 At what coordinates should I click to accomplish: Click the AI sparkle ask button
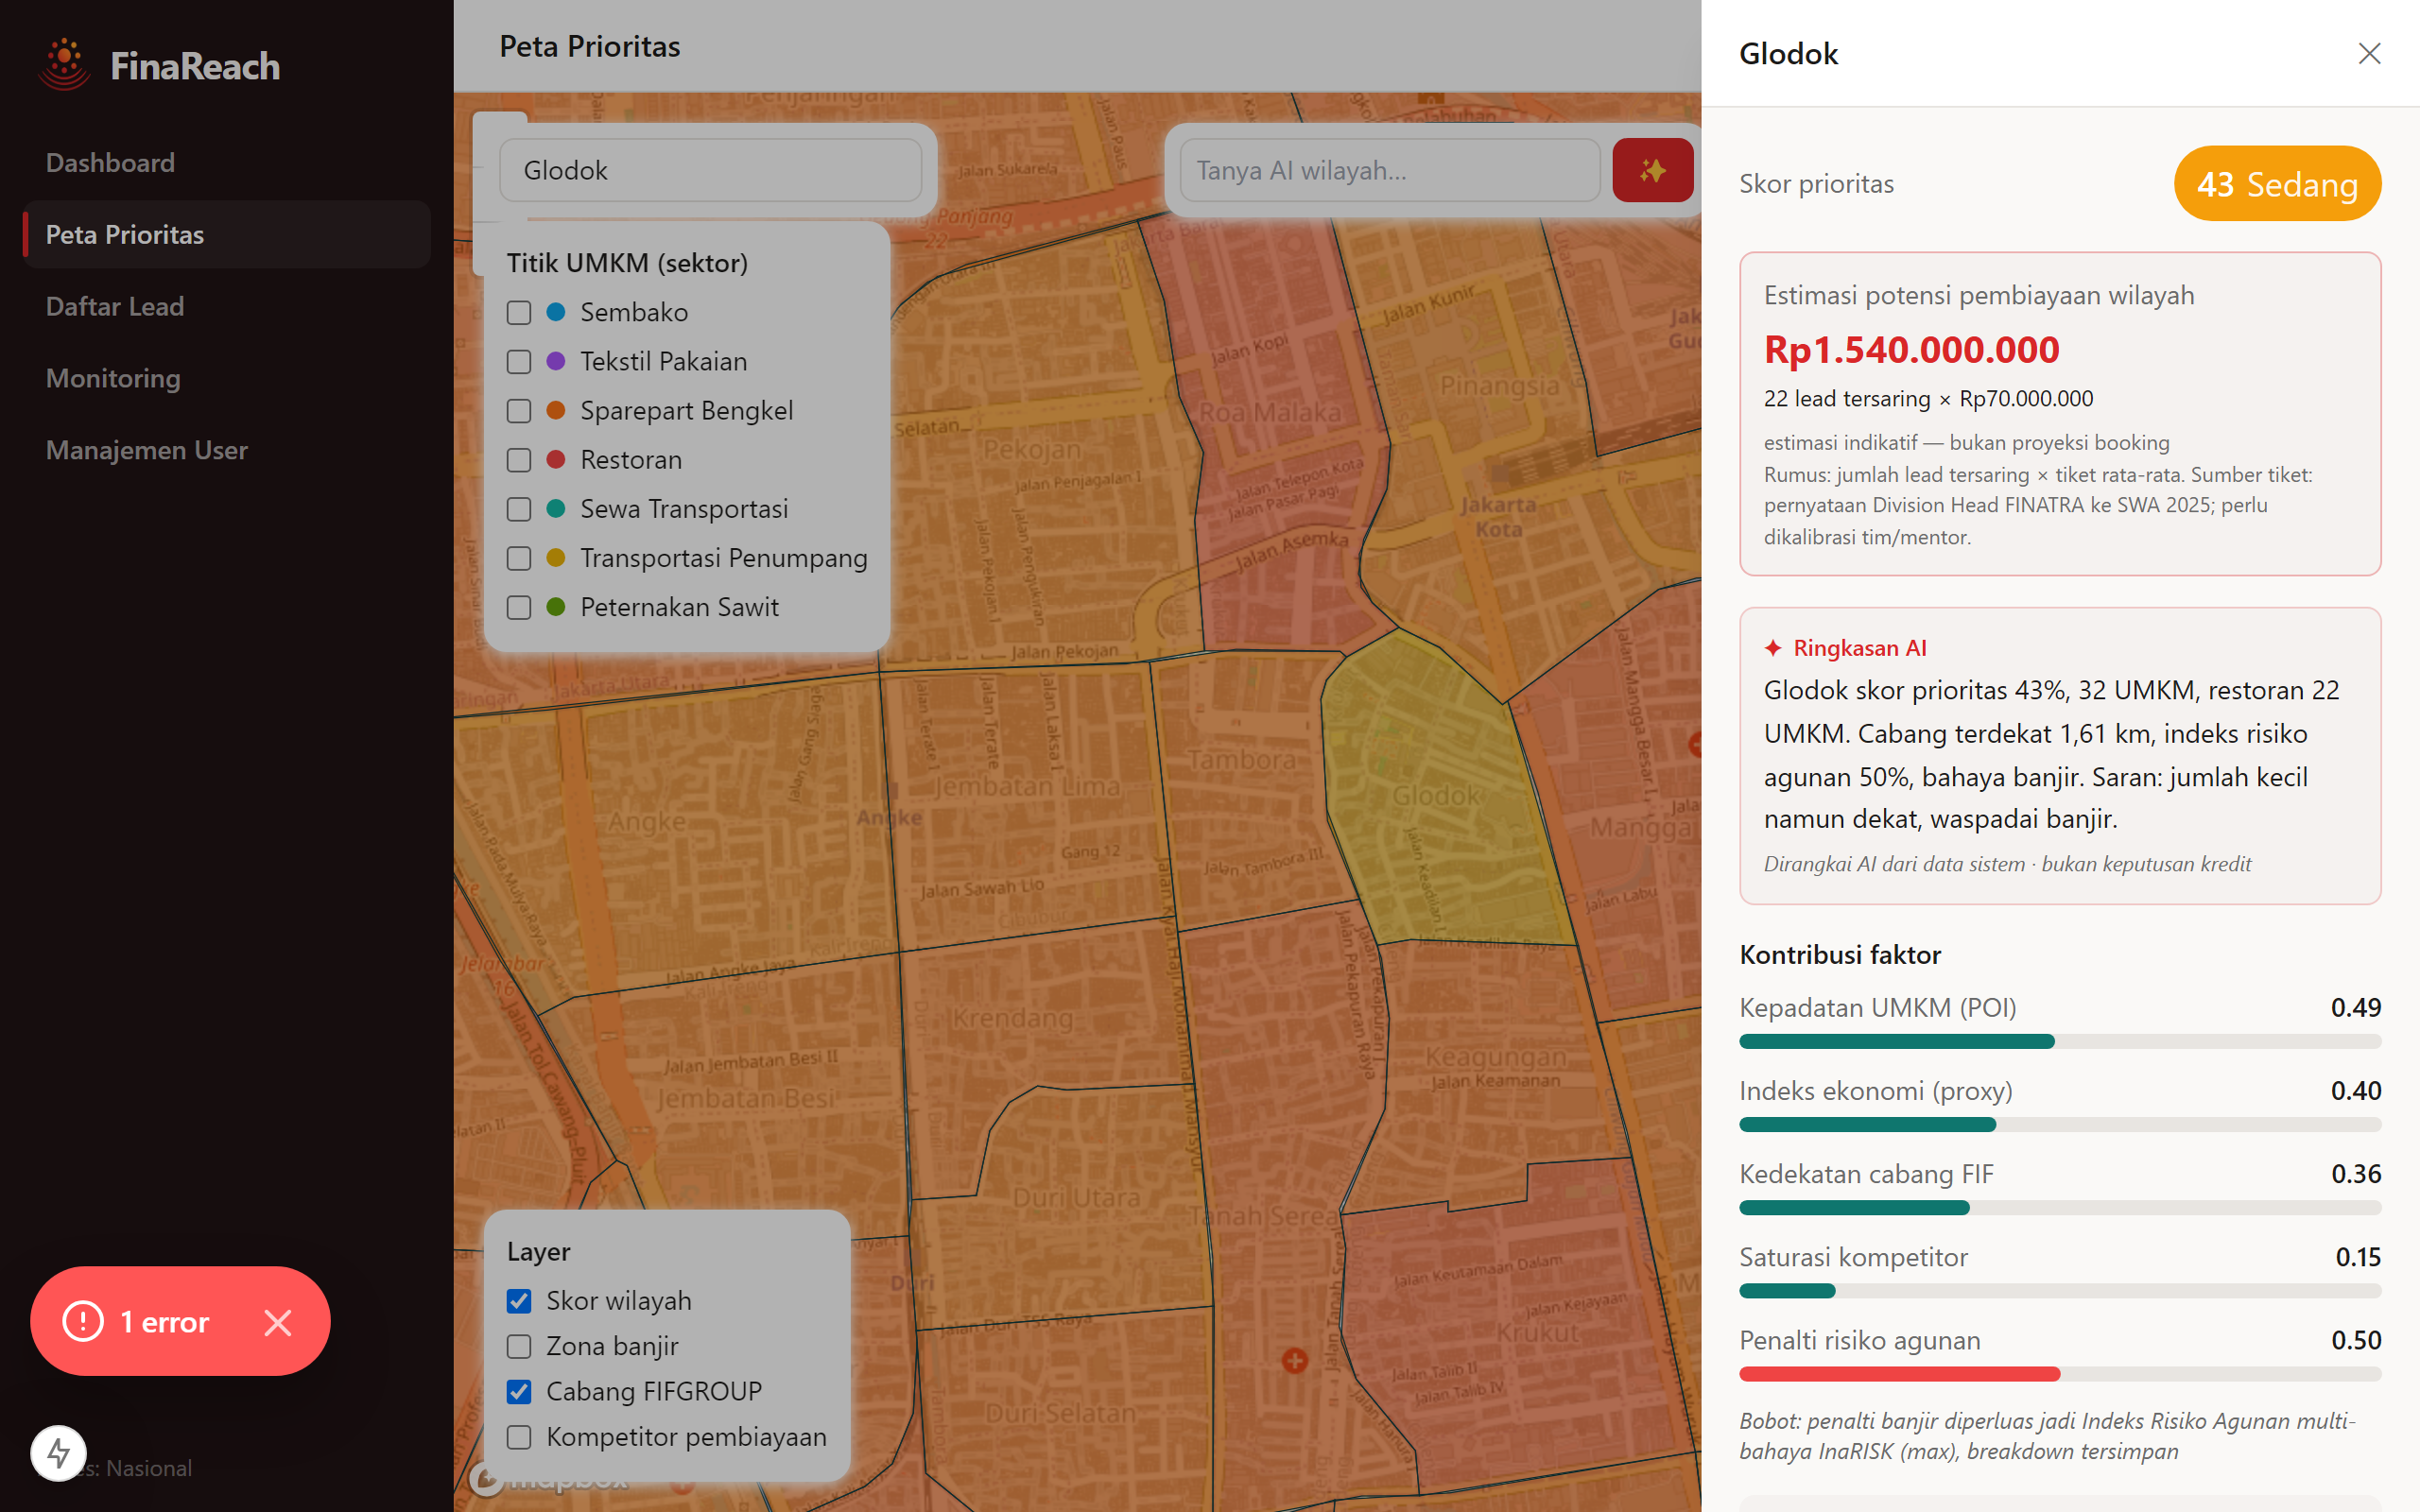pos(1652,170)
